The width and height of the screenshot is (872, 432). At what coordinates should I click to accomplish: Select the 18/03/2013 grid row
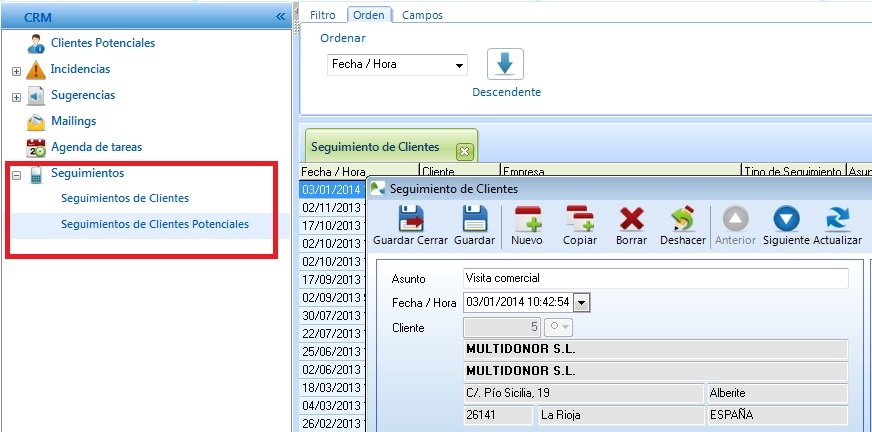(333, 388)
